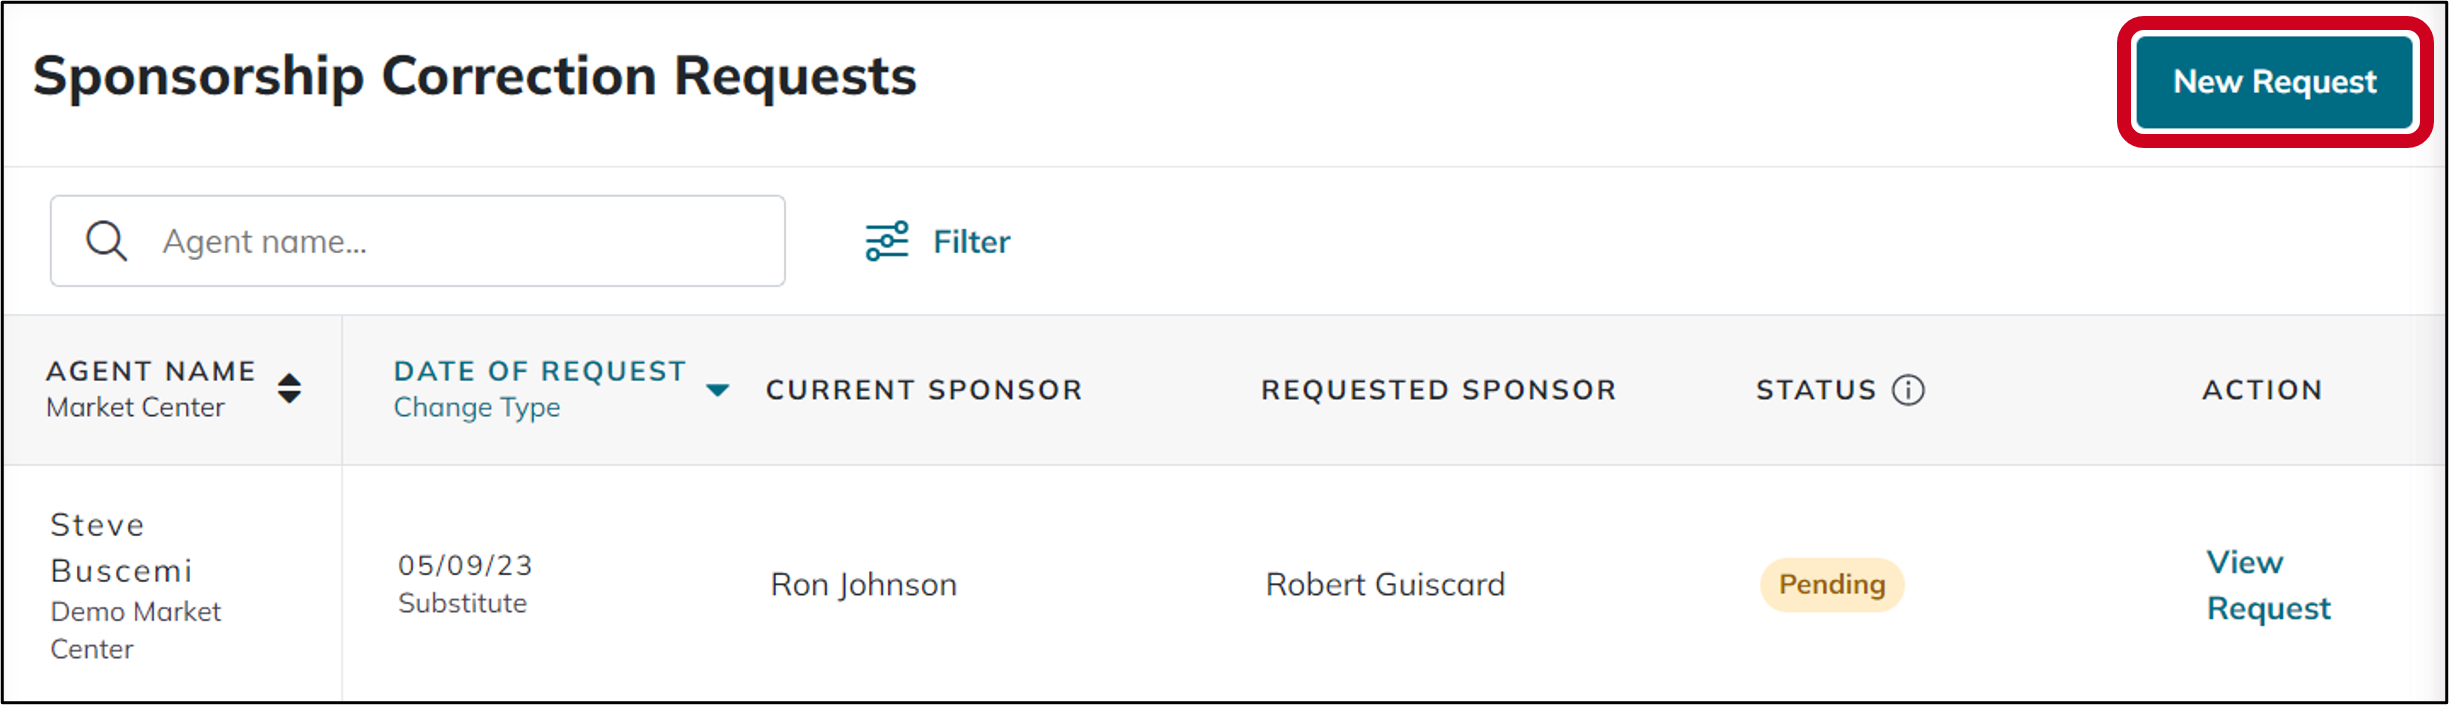Open View Request for Steve Buscemi
The width and height of the screenshot is (2449, 705).
pyautogui.click(x=2268, y=584)
